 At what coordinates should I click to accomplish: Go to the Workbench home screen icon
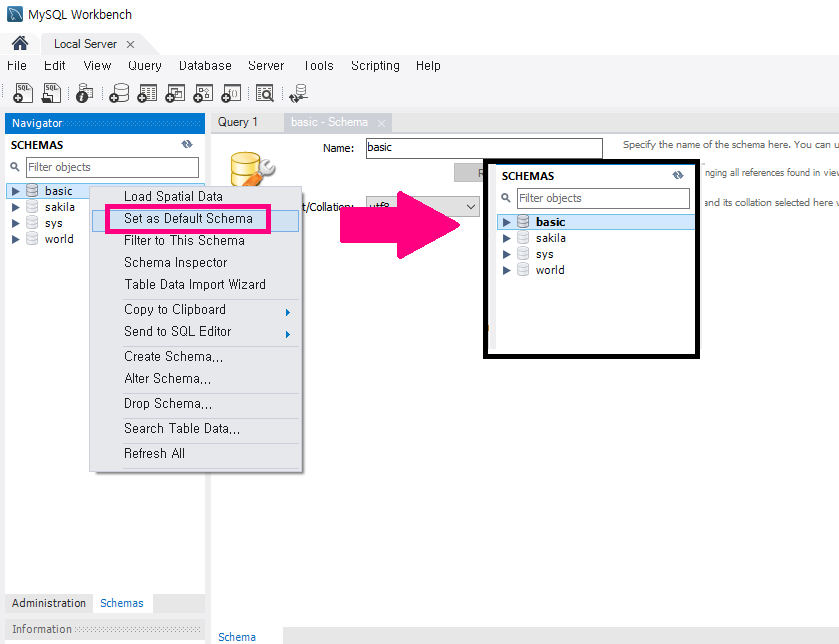point(20,43)
